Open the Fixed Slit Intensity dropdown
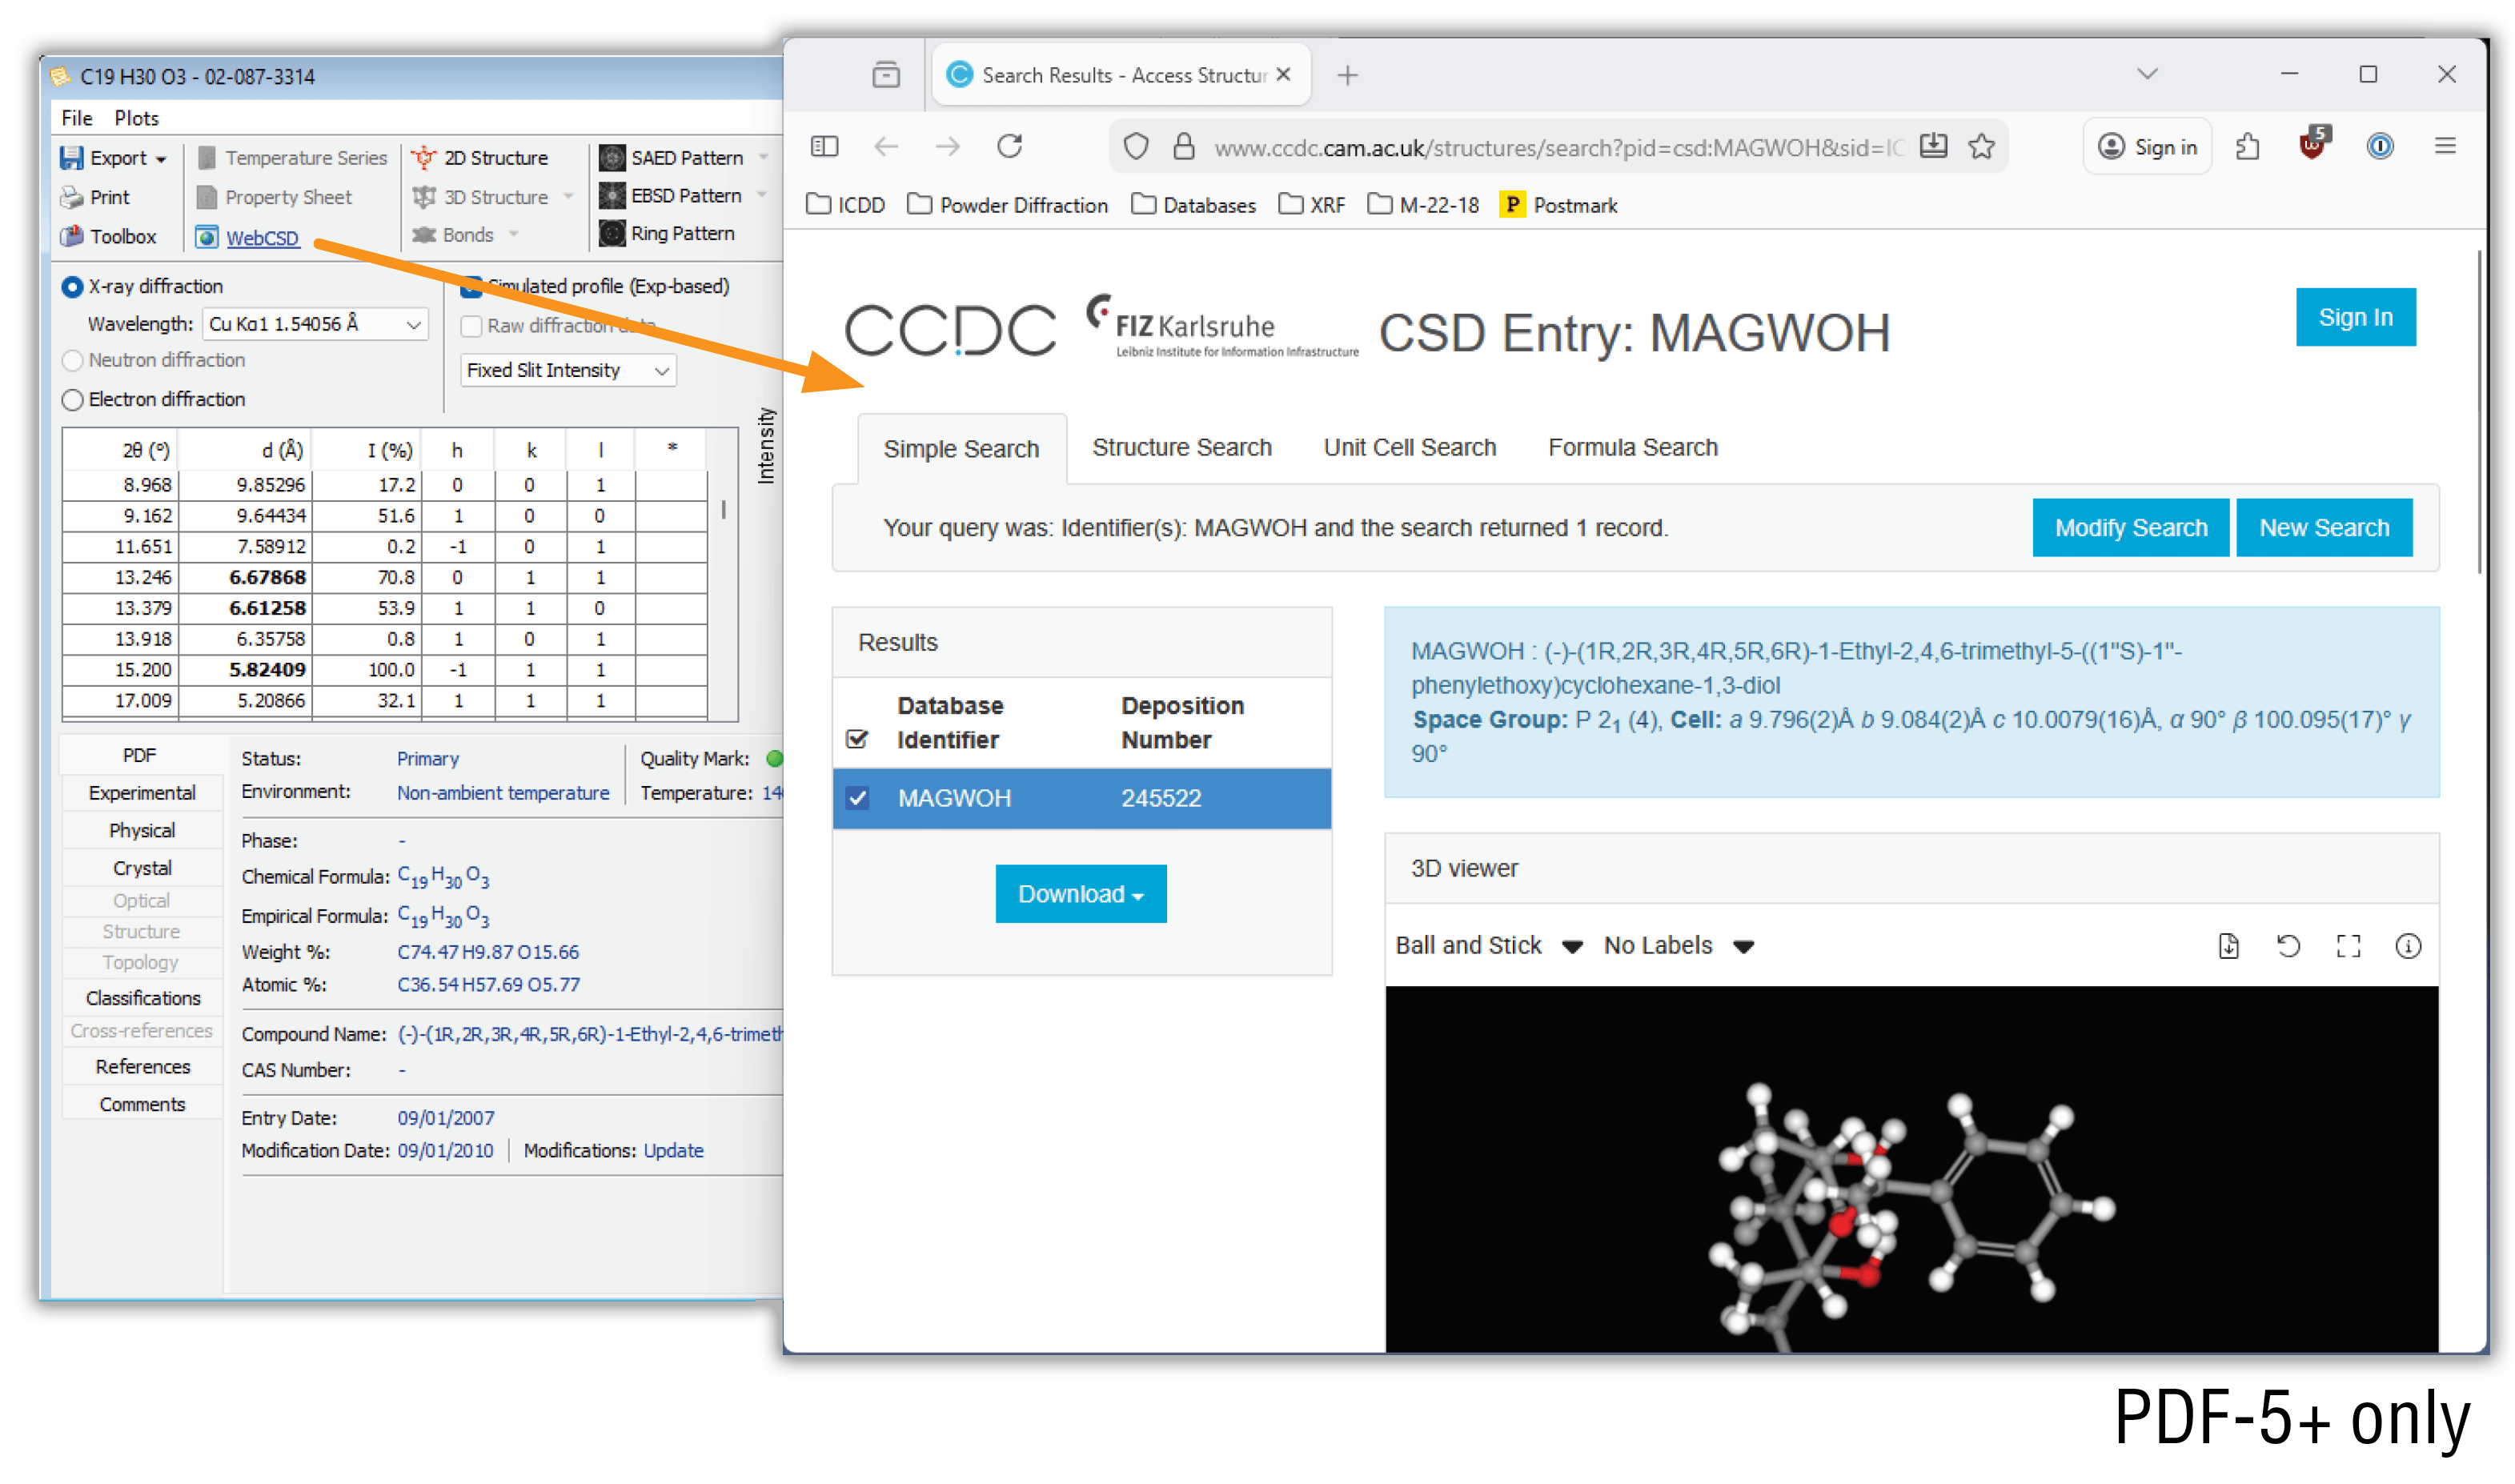The height and width of the screenshot is (1484, 2515). pos(567,370)
